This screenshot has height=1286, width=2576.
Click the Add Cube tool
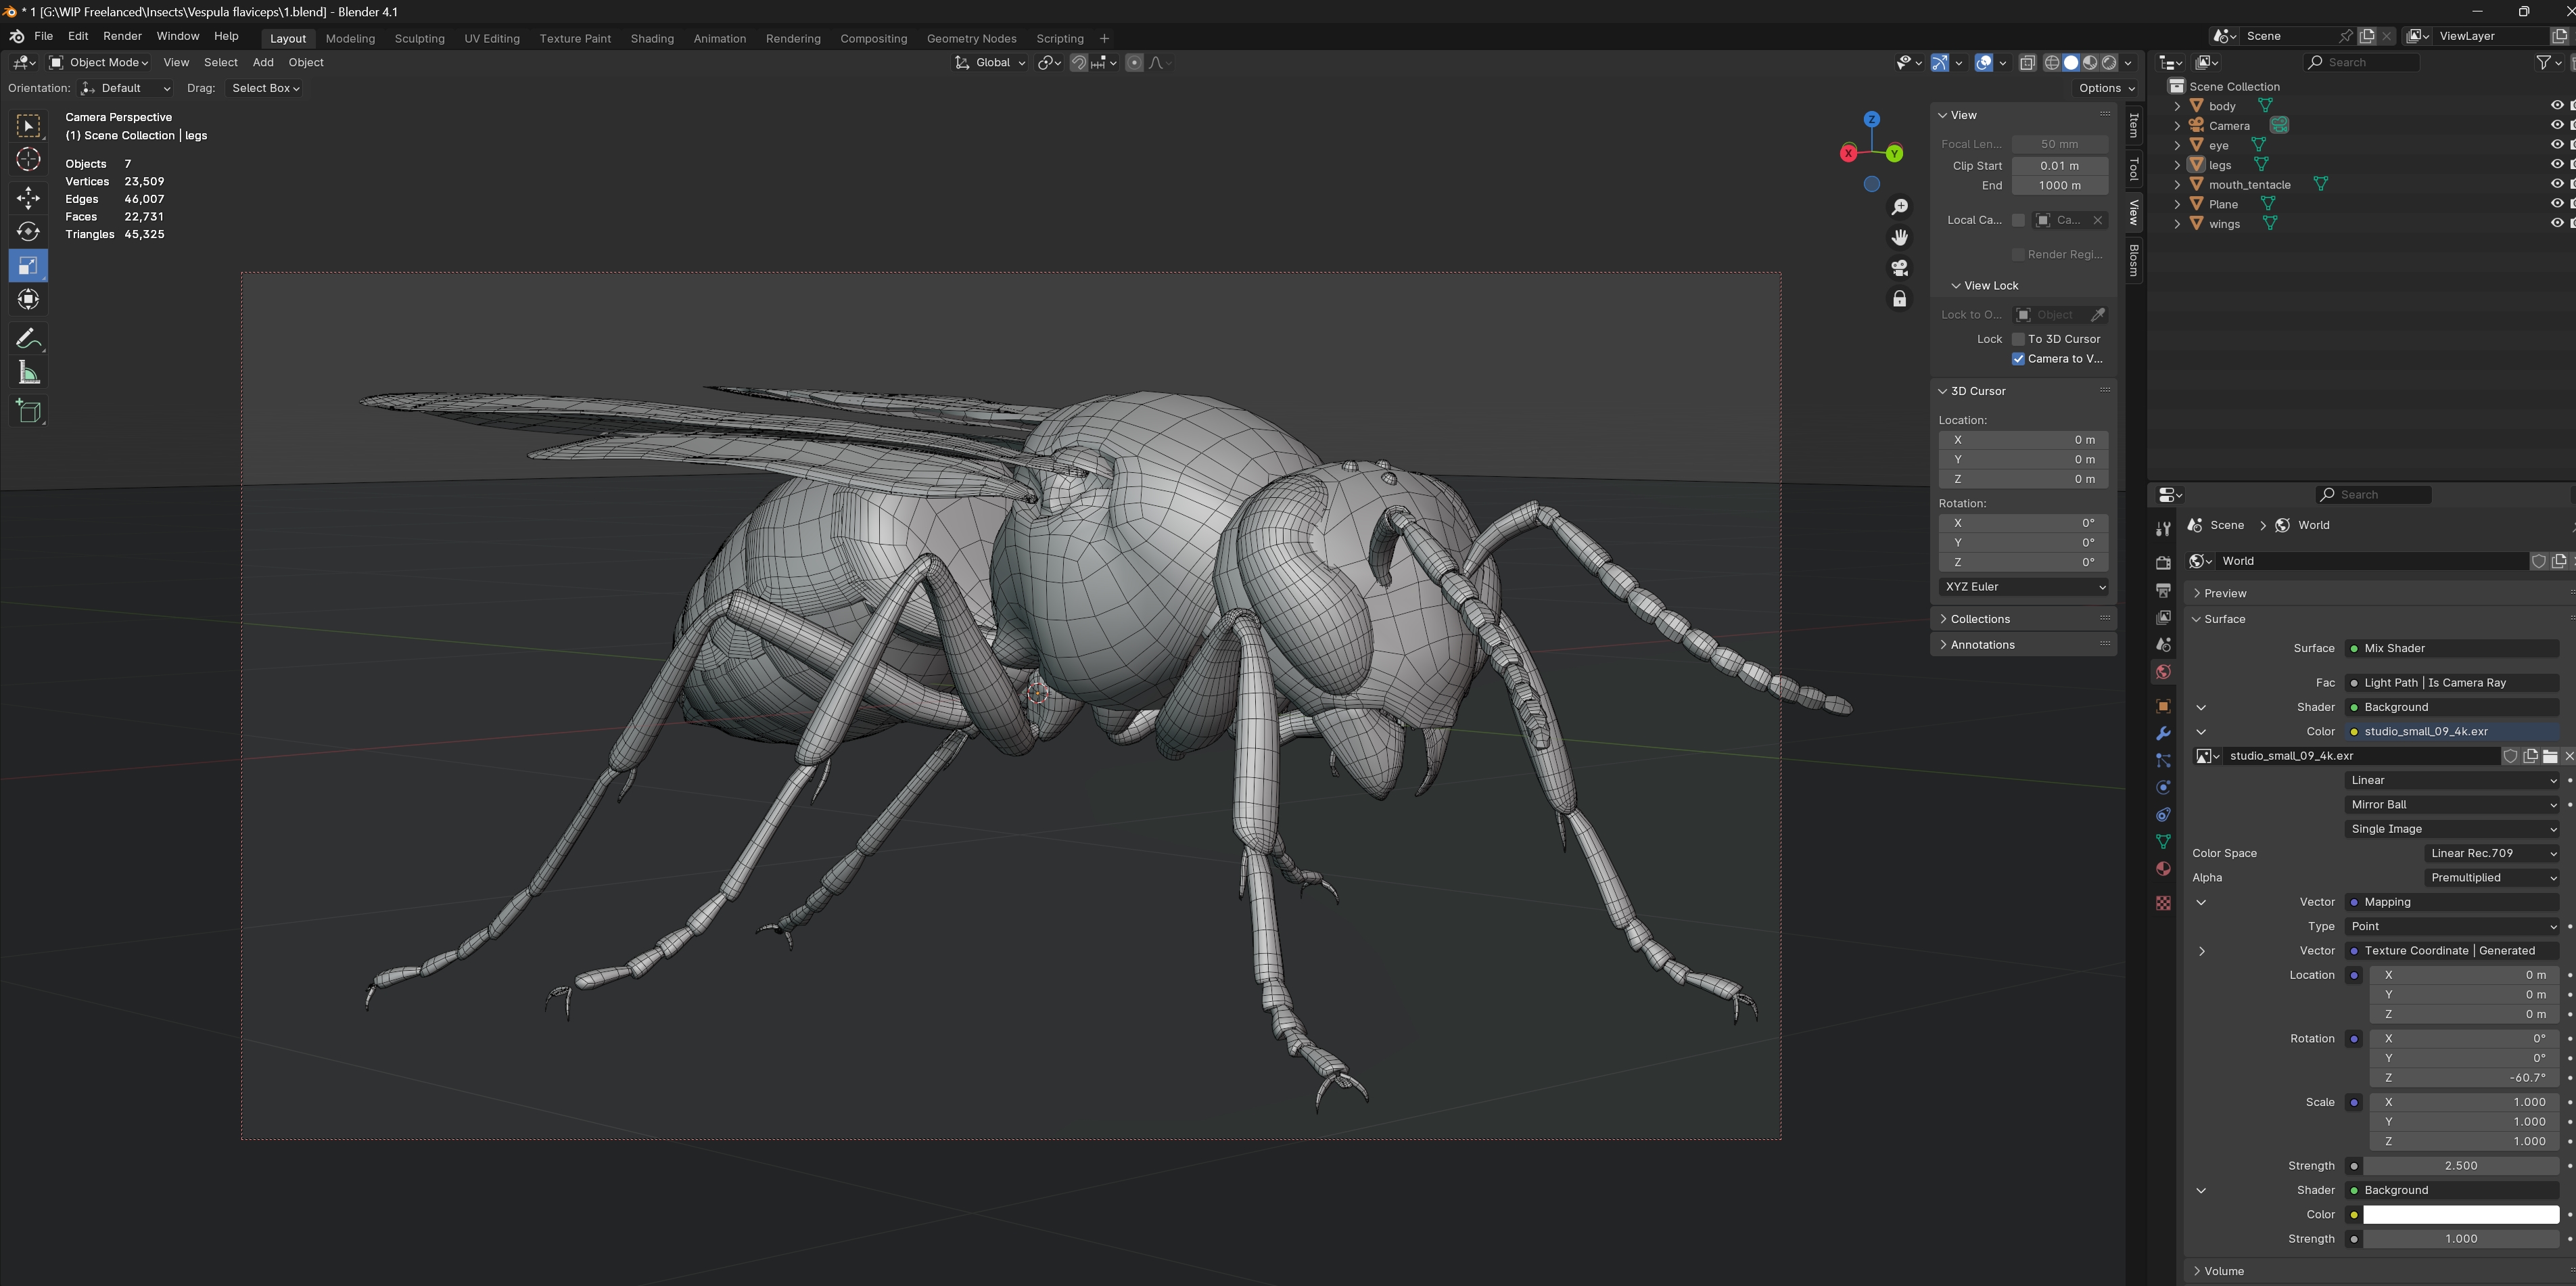(x=28, y=410)
